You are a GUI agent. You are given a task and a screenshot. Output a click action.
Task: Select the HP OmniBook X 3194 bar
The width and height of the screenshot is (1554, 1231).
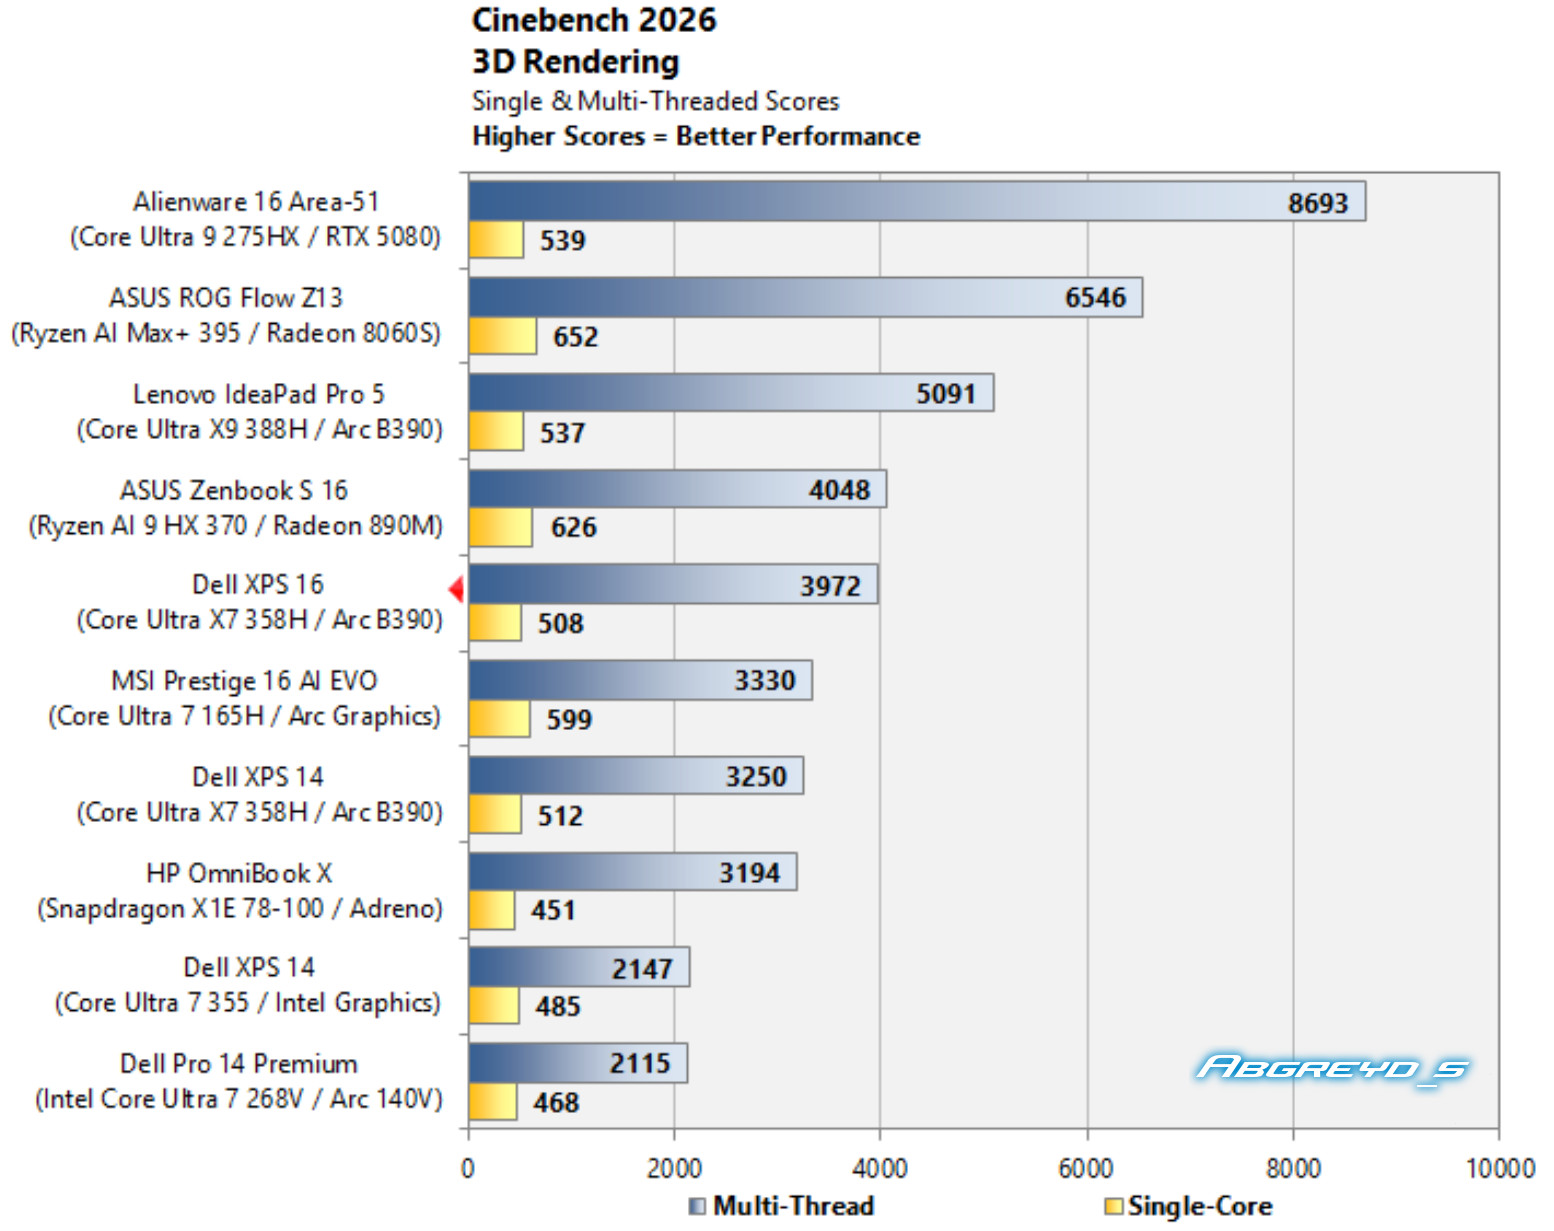[633, 872]
